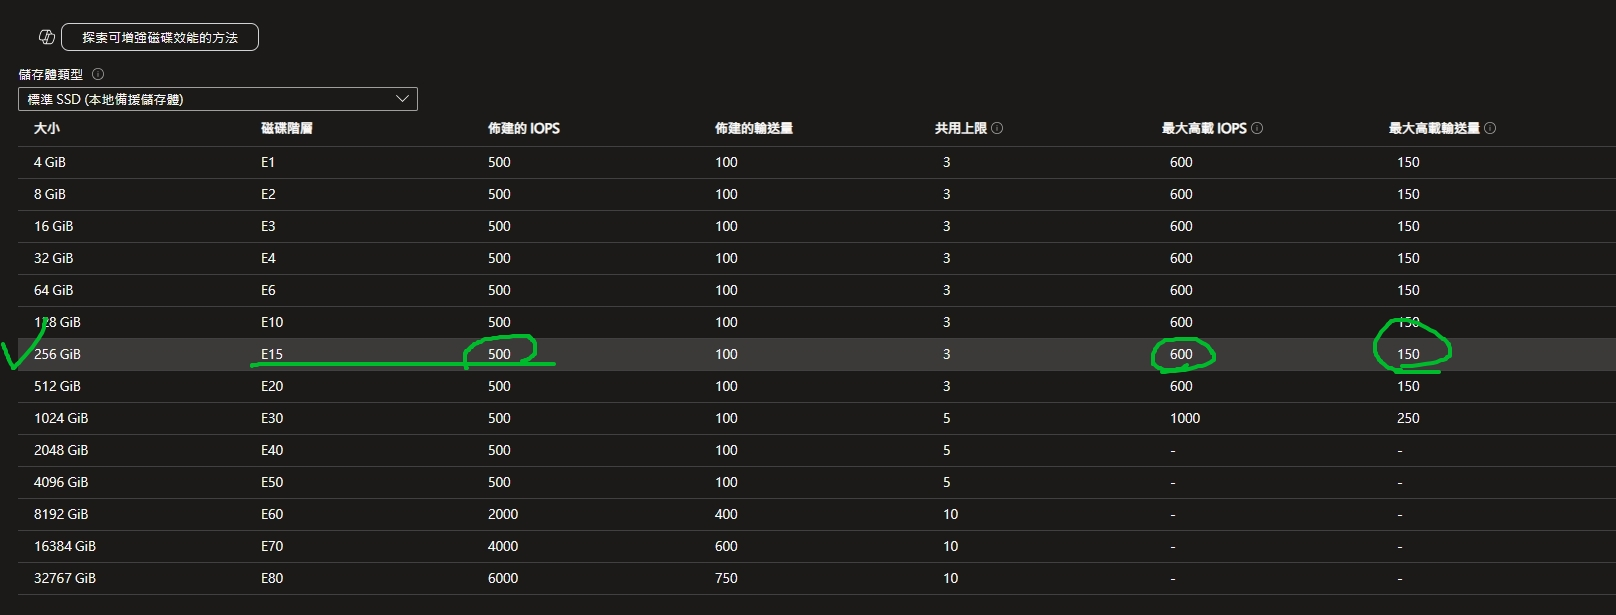Click the info icon beside 最大高載輸送量
This screenshot has height=615, width=1616.
click(x=1490, y=128)
